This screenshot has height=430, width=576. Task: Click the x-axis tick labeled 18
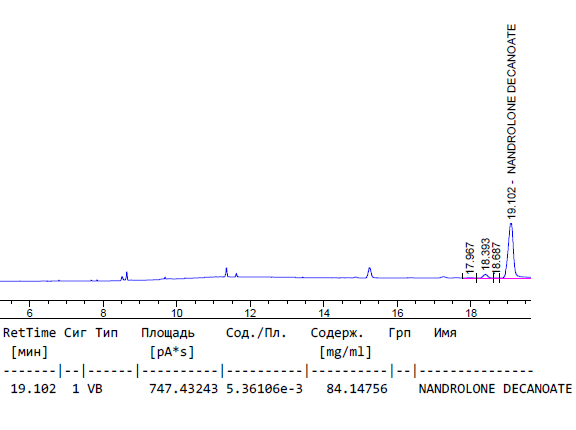click(471, 313)
